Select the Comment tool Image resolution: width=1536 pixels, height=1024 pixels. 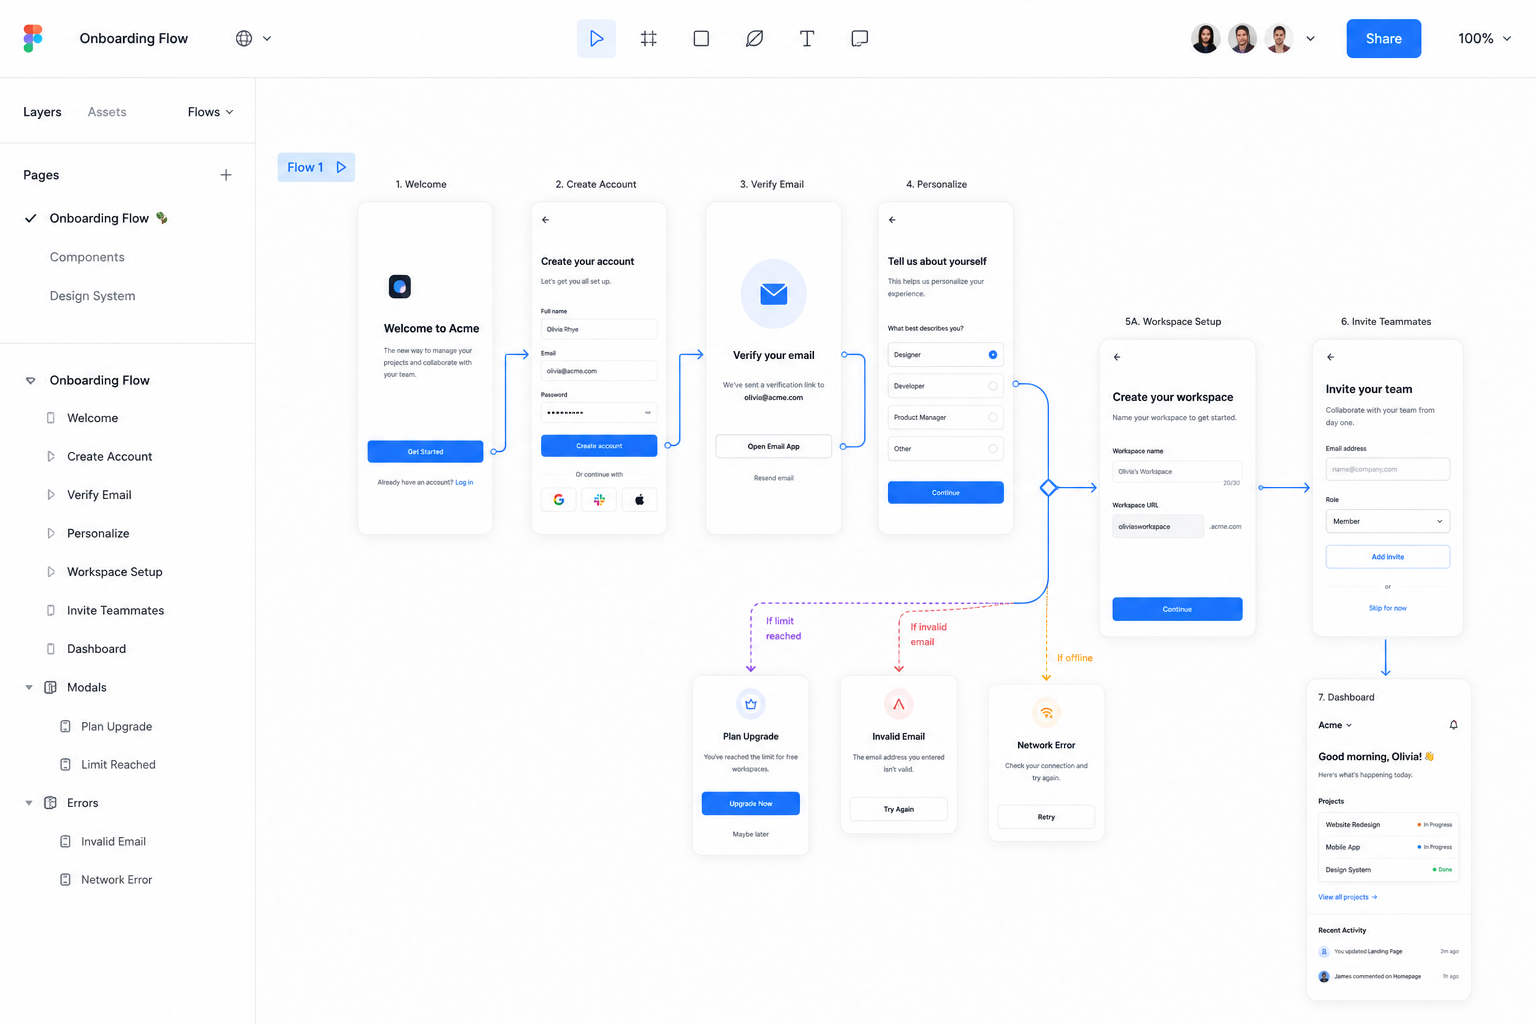[x=859, y=38]
